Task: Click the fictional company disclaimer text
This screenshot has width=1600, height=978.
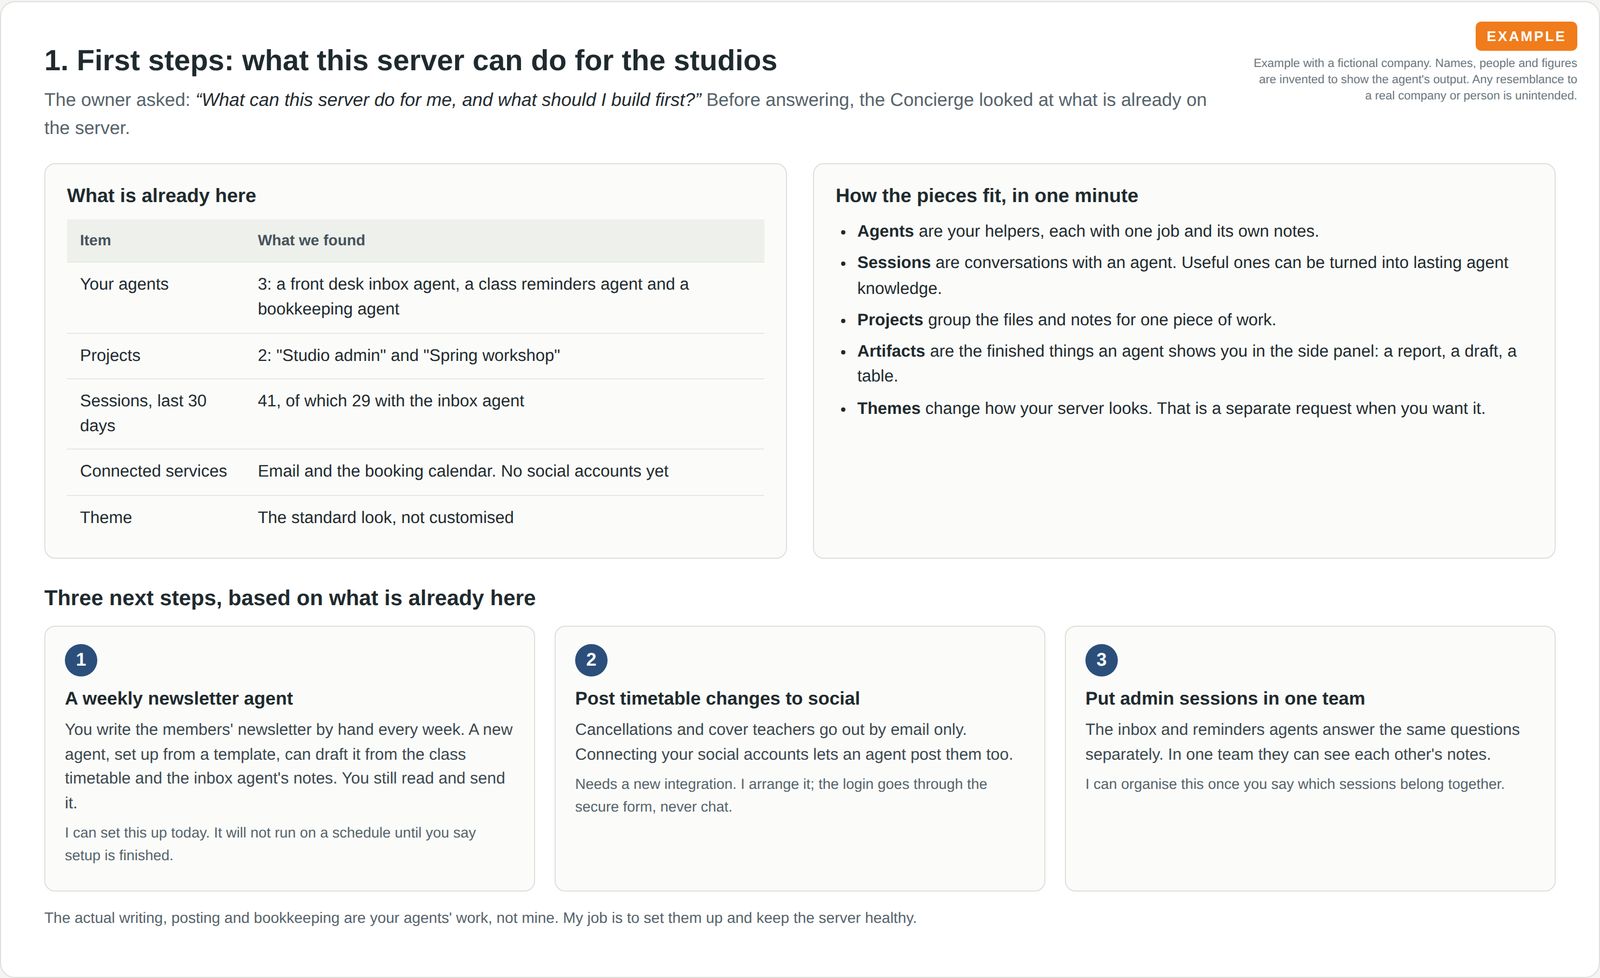Action: pyautogui.click(x=1415, y=79)
